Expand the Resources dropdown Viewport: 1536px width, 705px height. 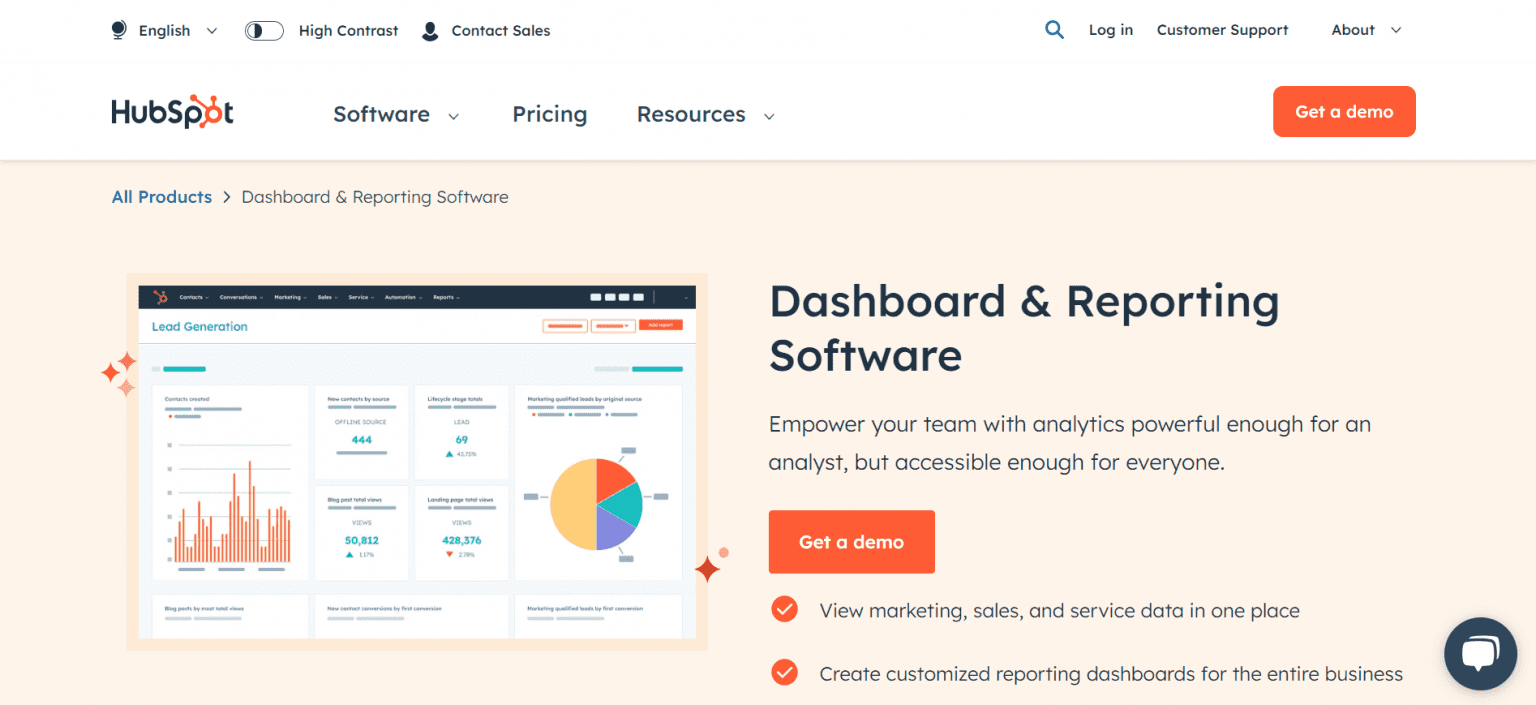point(705,114)
